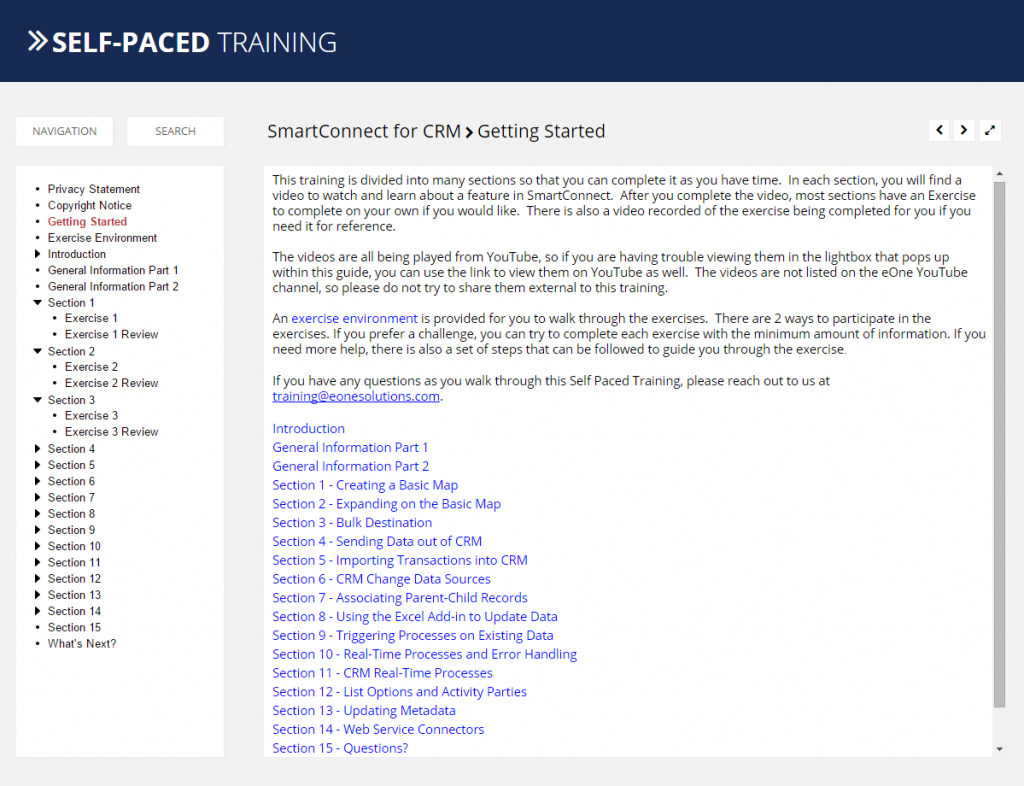Open Section 11 - CRM Real-Time Processes
The image size is (1024, 786).
382,673
